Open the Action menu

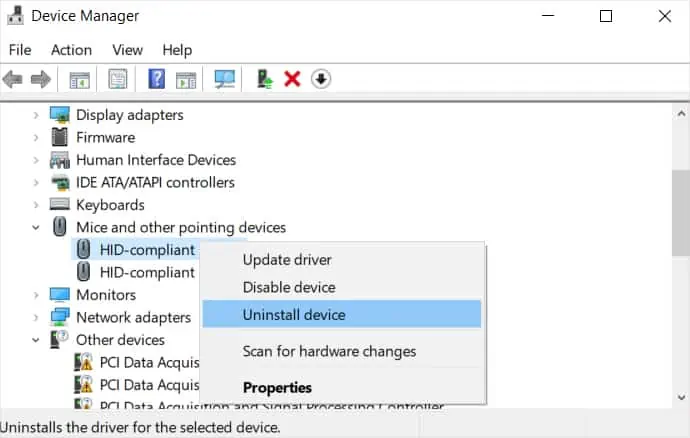[x=72, y=50]
